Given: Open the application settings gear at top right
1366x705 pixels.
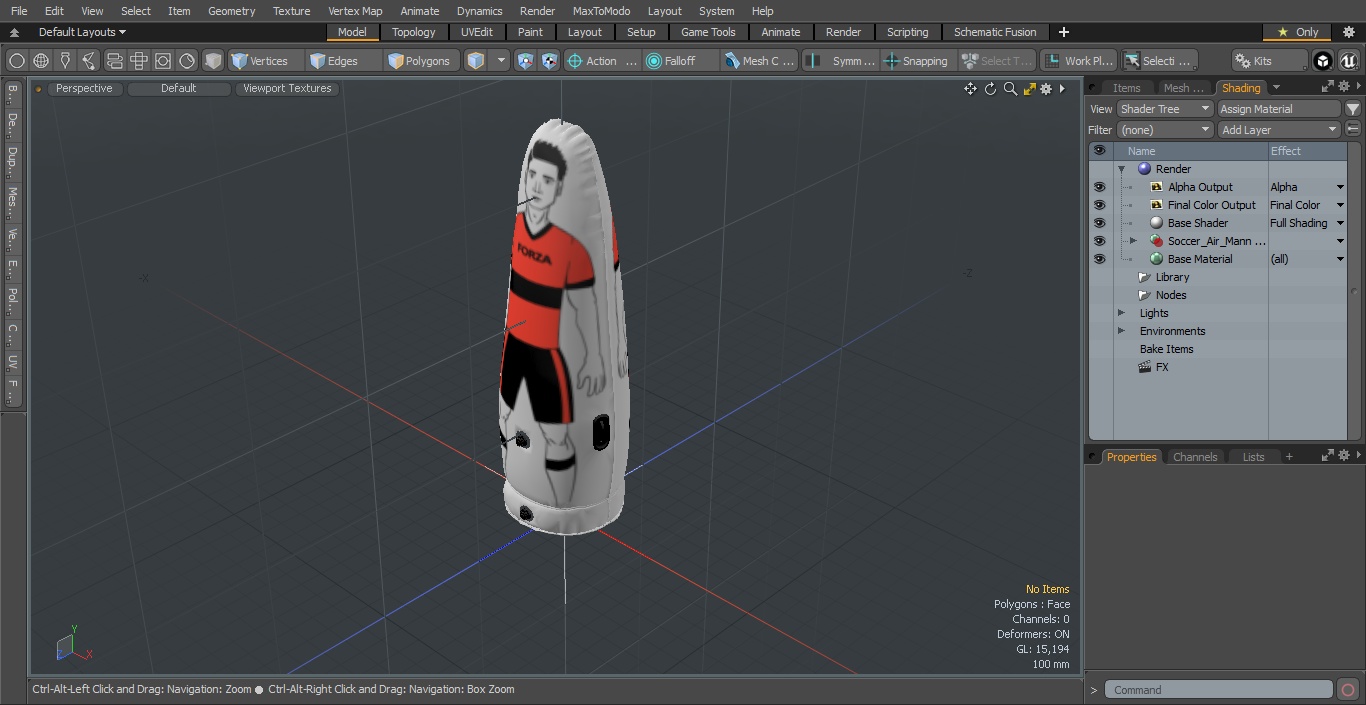Looking at the screenshot, I should pyautogui.click(x=1348, y=32).
